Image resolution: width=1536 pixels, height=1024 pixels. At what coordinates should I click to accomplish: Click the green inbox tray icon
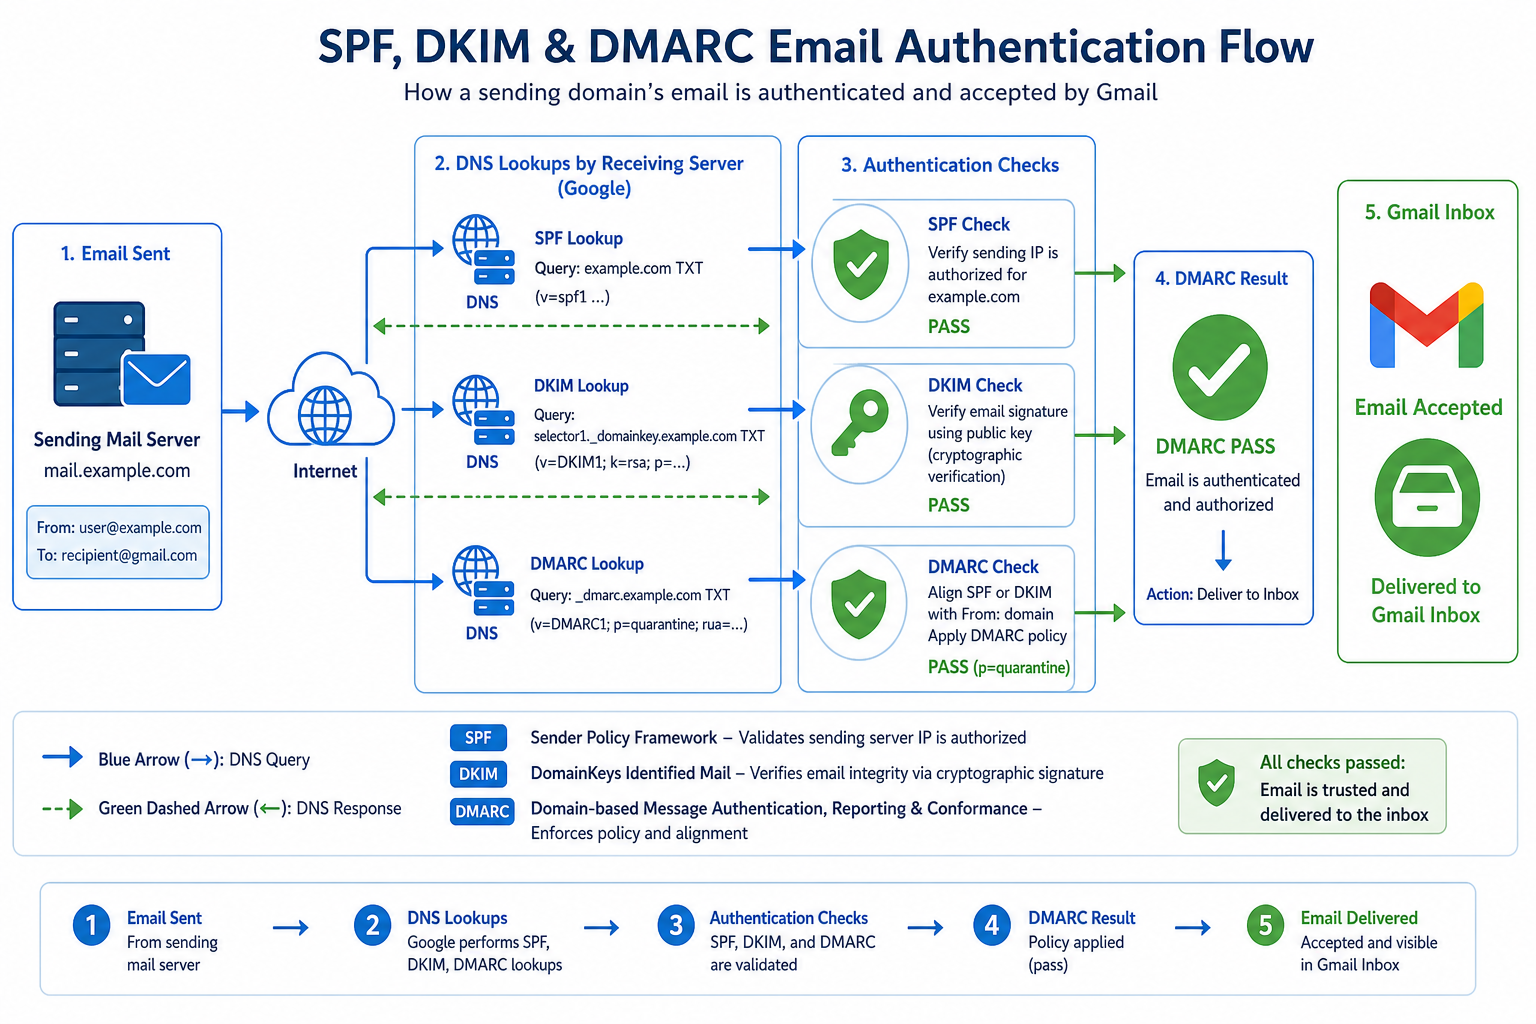1426,497
